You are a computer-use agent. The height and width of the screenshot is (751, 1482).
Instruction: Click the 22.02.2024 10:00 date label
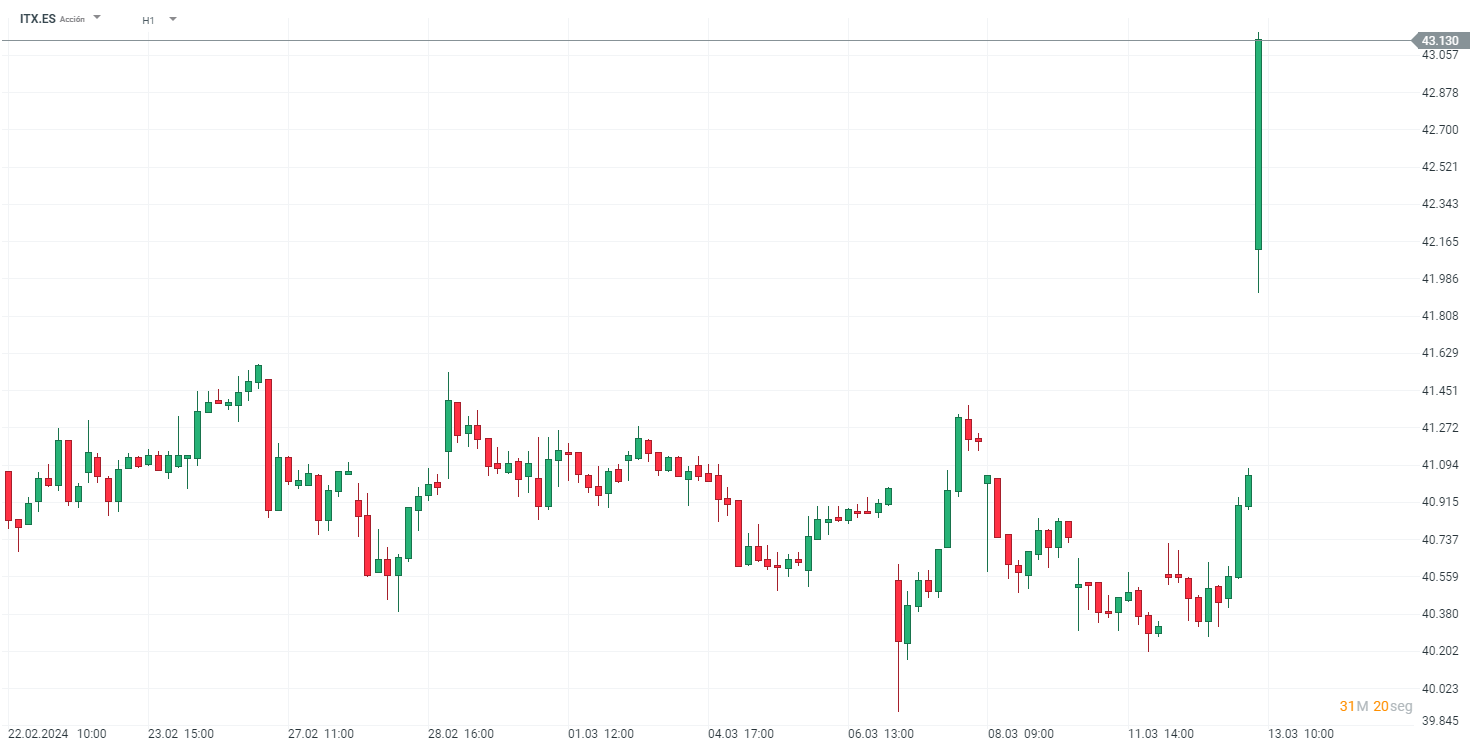coord(57,734)
